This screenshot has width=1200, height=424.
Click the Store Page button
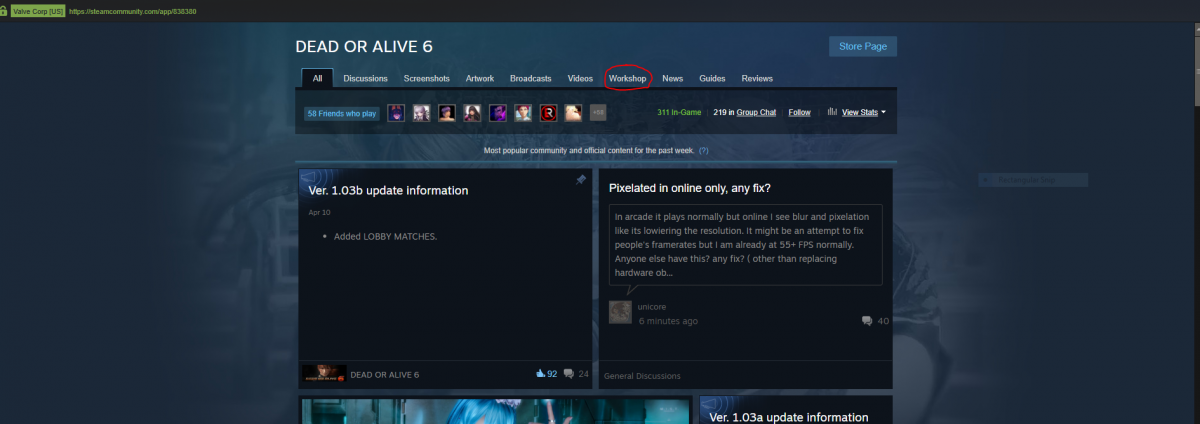(x=862, y=46)
